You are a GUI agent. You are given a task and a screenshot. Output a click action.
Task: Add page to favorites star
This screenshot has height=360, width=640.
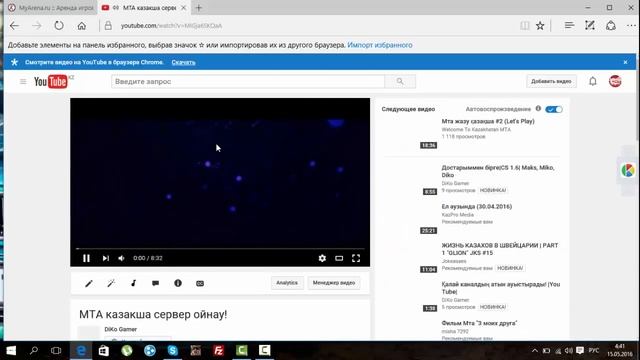540,26
